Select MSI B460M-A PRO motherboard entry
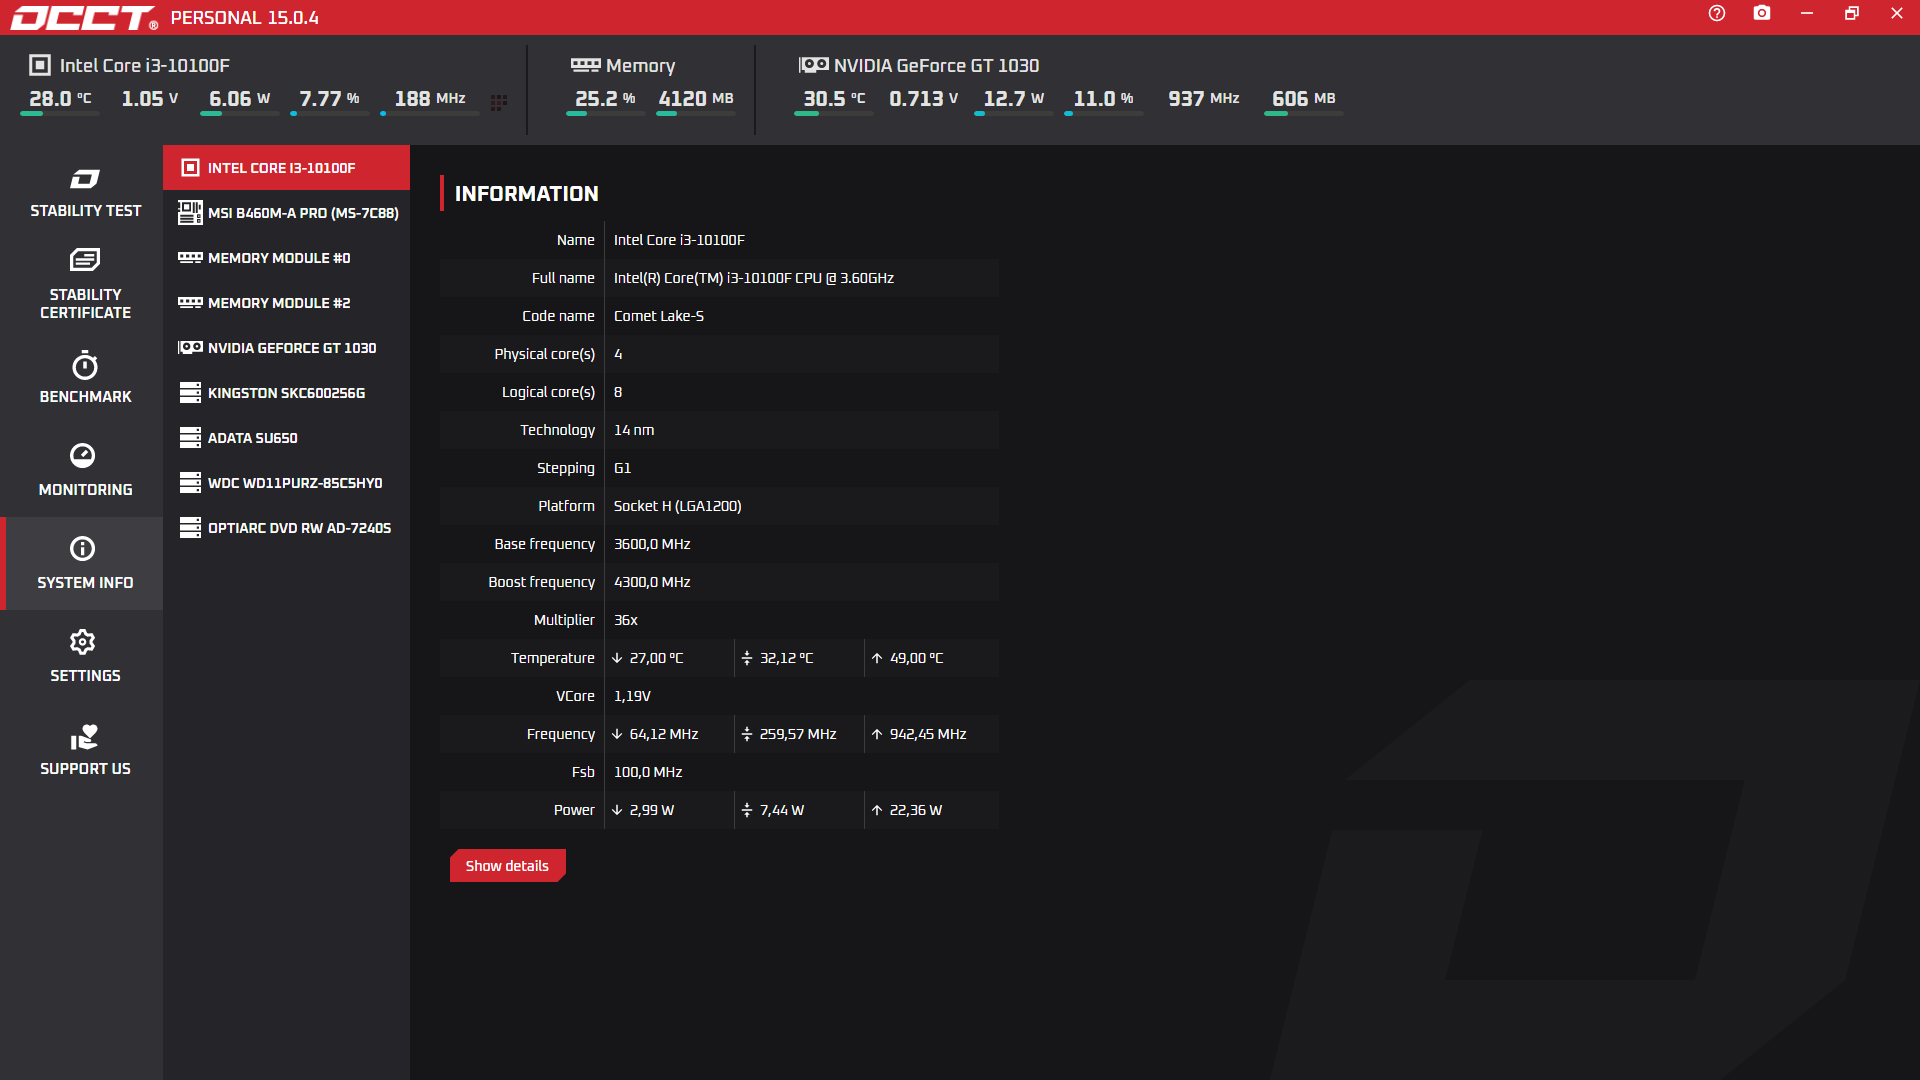The width and height of the screenshot is (1920, 1080). [287, 213]
